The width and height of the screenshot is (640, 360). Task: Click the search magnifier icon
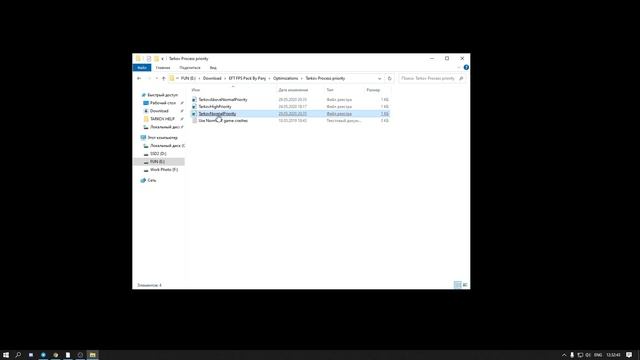461,78
